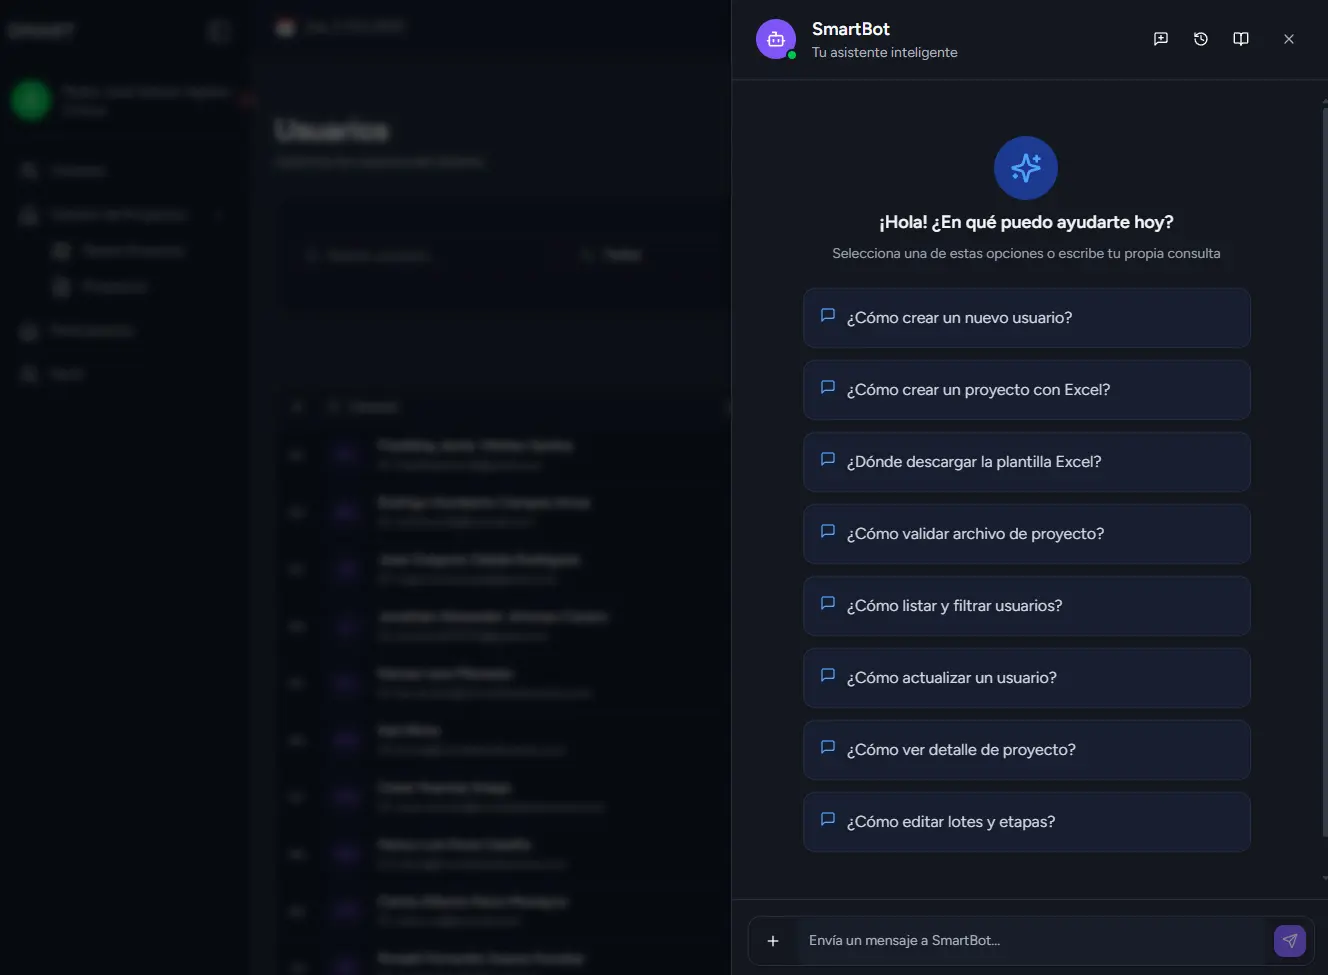Click the chat panel vertical scrollbar
This screenshot has height=975, width=1328.
coord(1324,480)
